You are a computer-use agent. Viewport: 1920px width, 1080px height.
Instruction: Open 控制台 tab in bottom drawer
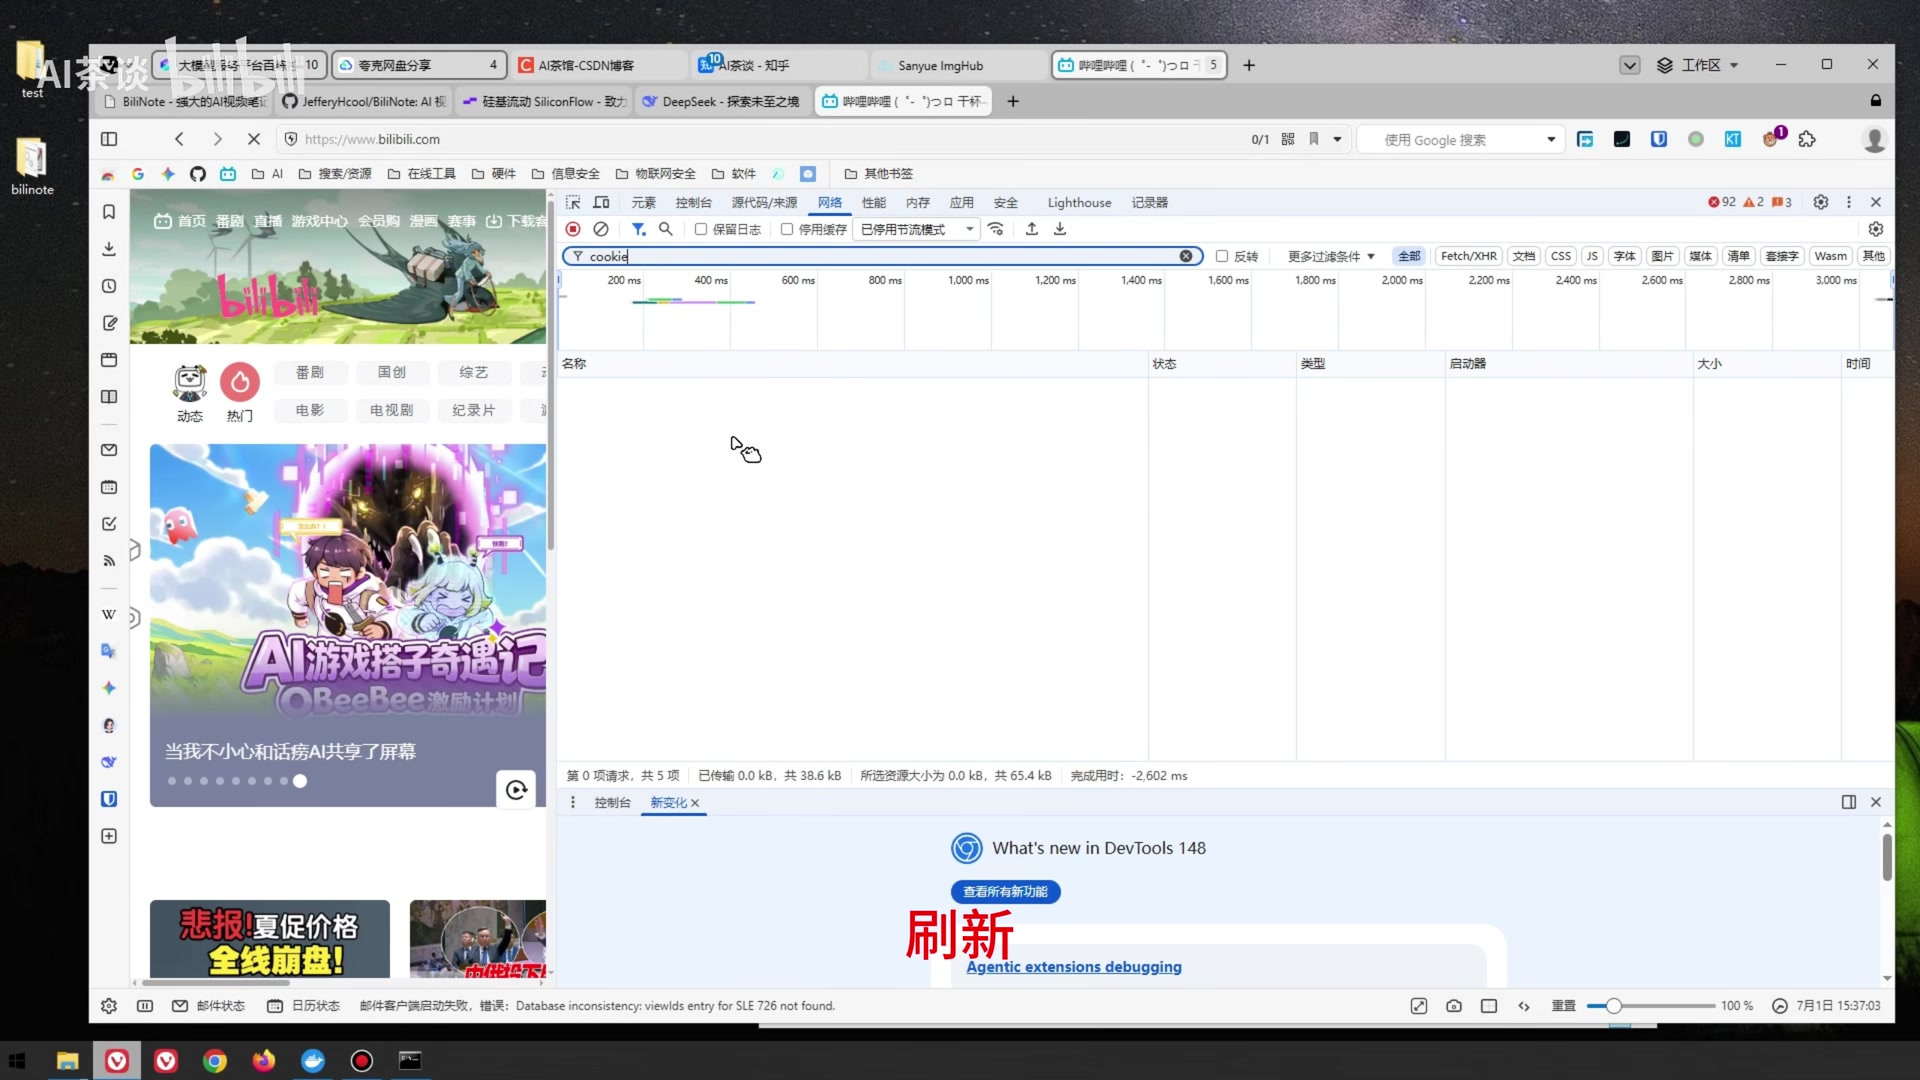point(612,803)
